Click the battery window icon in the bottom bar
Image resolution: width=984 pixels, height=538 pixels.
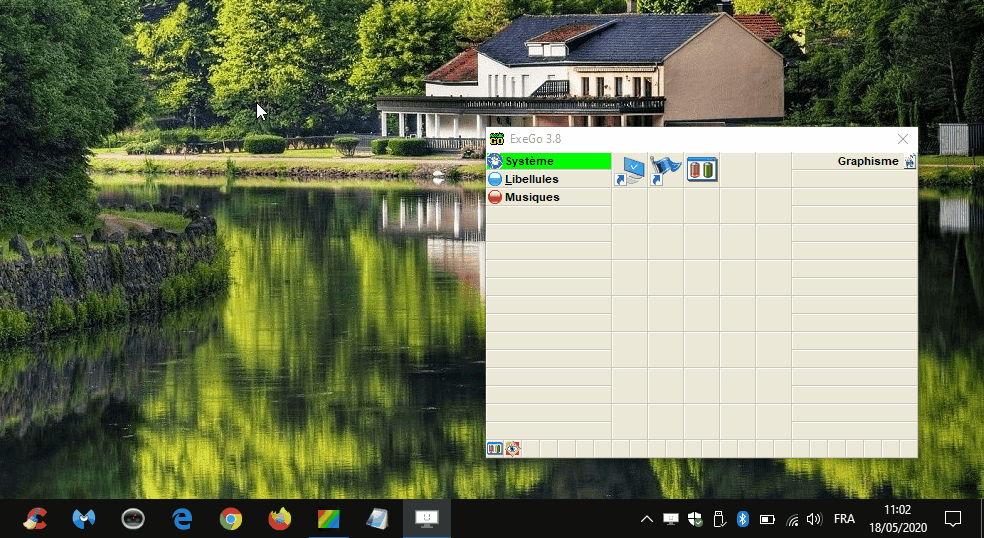[495, 448]
